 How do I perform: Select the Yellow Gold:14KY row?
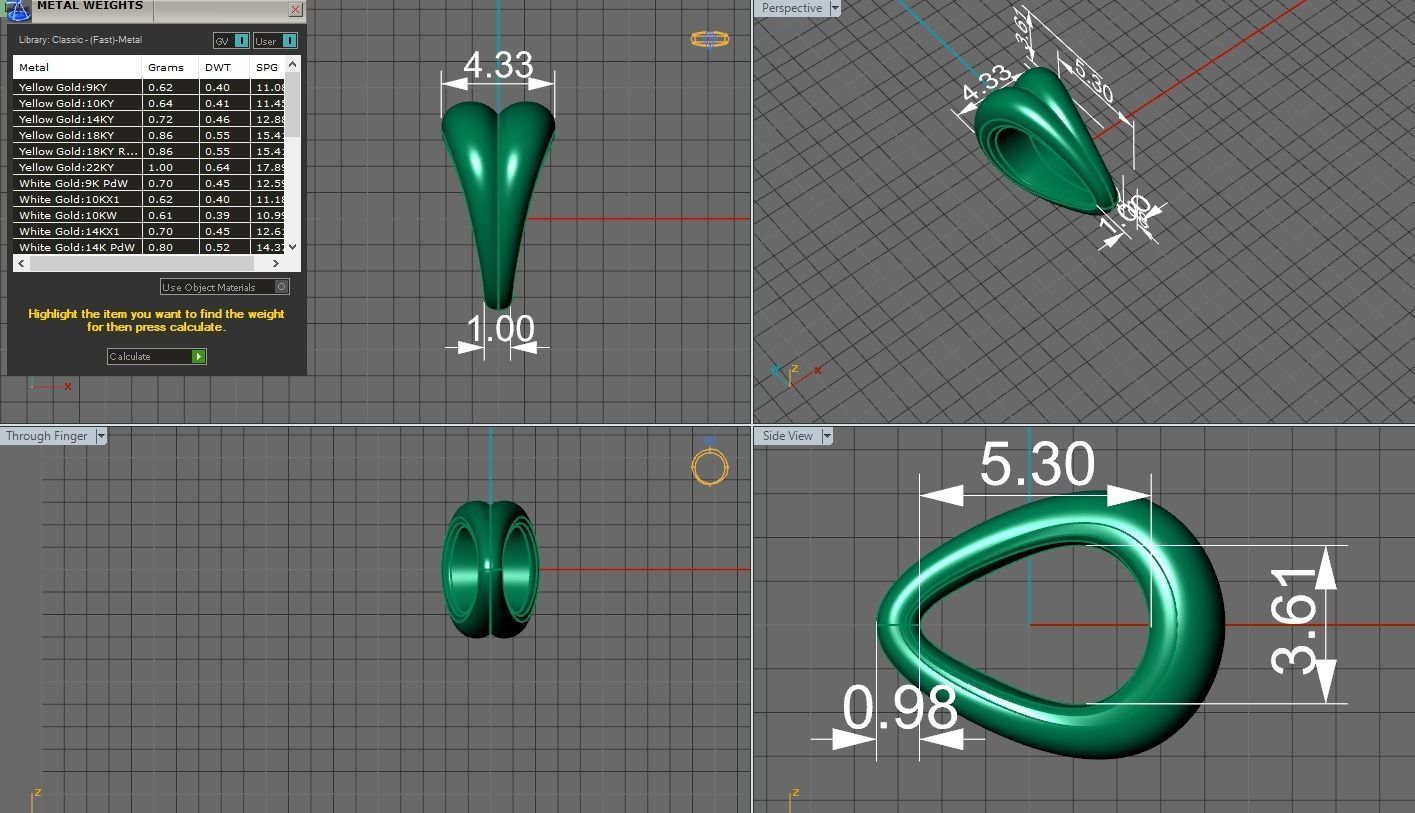tap(150, 119)
